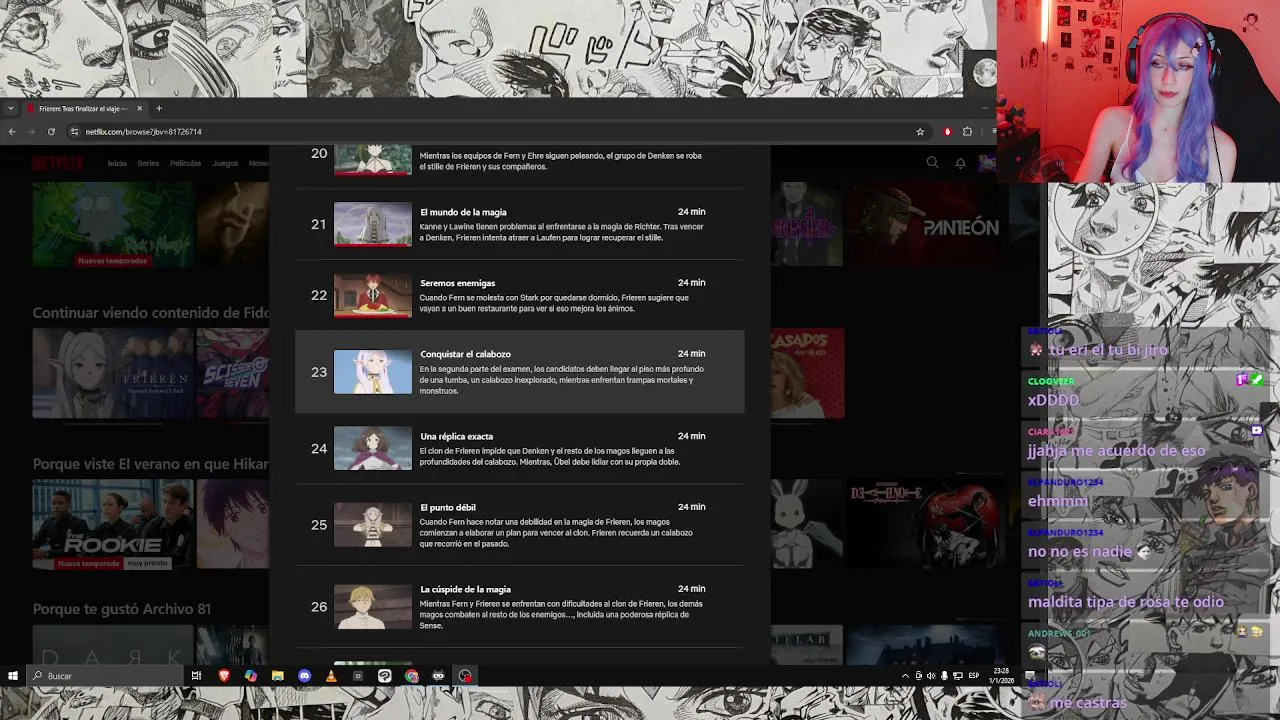This screenshot has height=720, width=1280.
Task: Open volume control in system tray
Action: coord(931,676)
